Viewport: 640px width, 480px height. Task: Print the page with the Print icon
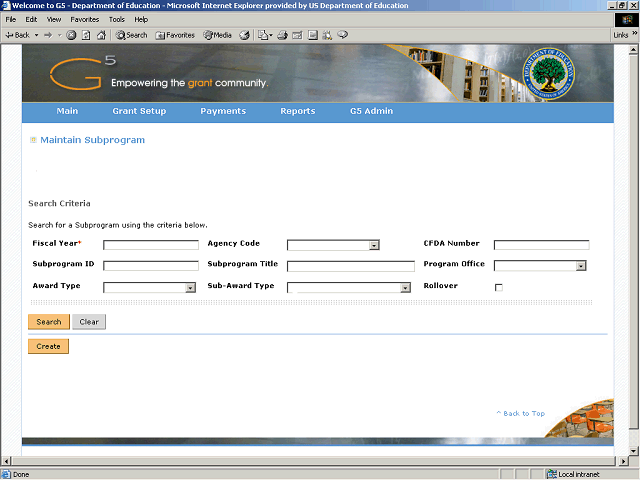click(x=282, y=35)
